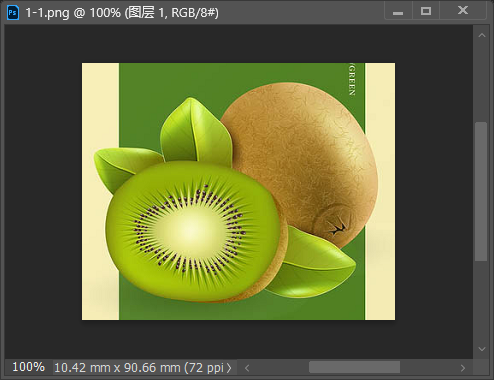Close the 1-1.png document window
Image resolution: width=494 pixels, height=380 pixels.
pos(463,11)
